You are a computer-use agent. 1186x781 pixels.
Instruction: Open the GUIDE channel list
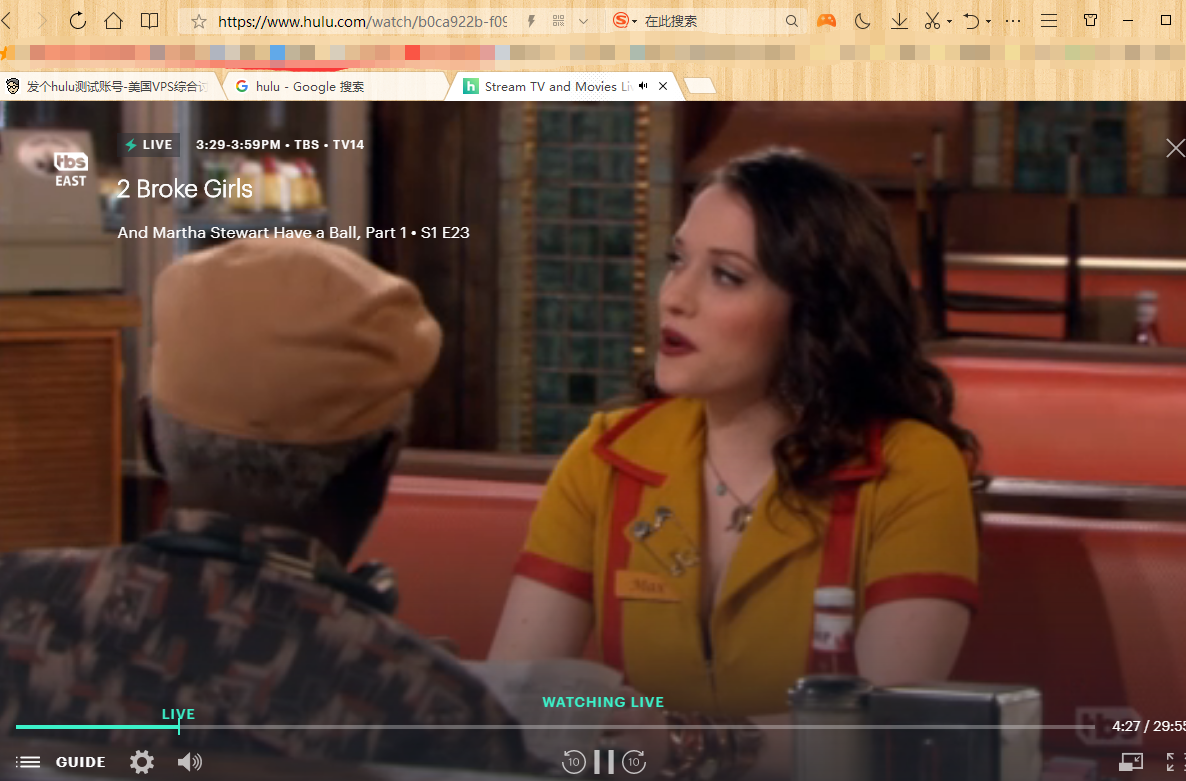(80, 762)
